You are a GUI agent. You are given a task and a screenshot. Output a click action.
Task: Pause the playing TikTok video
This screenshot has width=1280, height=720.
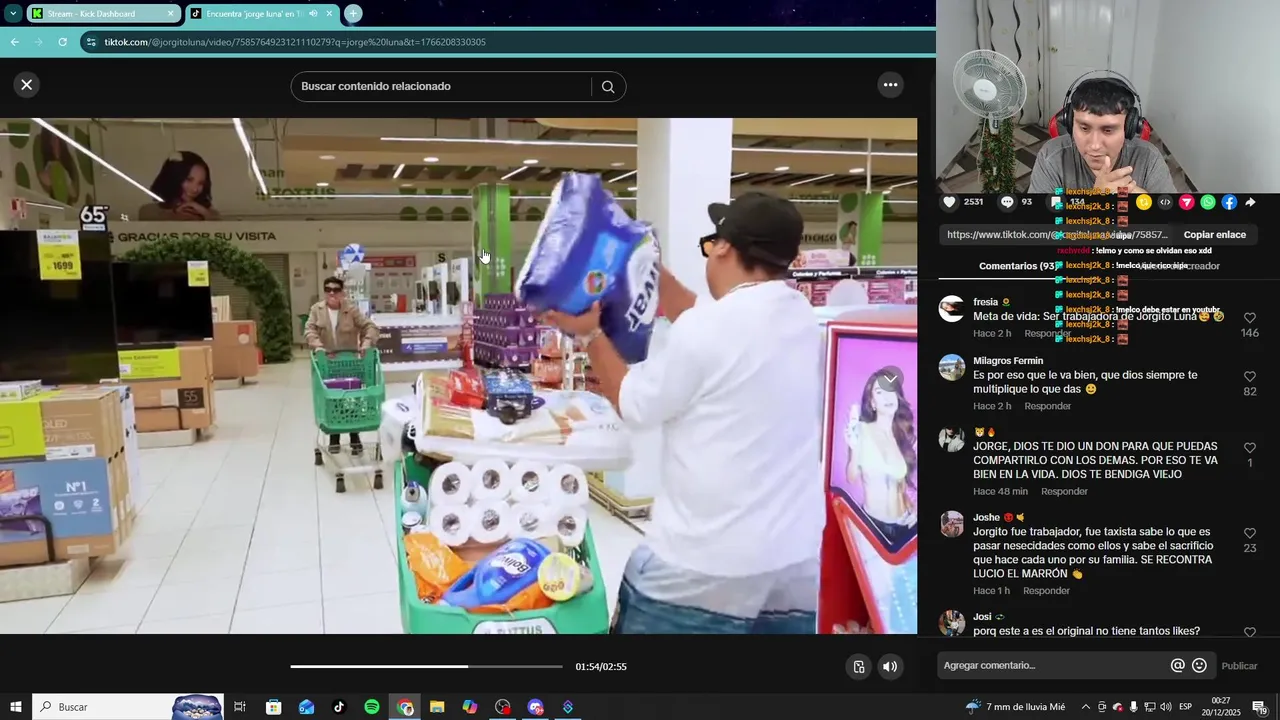click(x=458, y=375)
